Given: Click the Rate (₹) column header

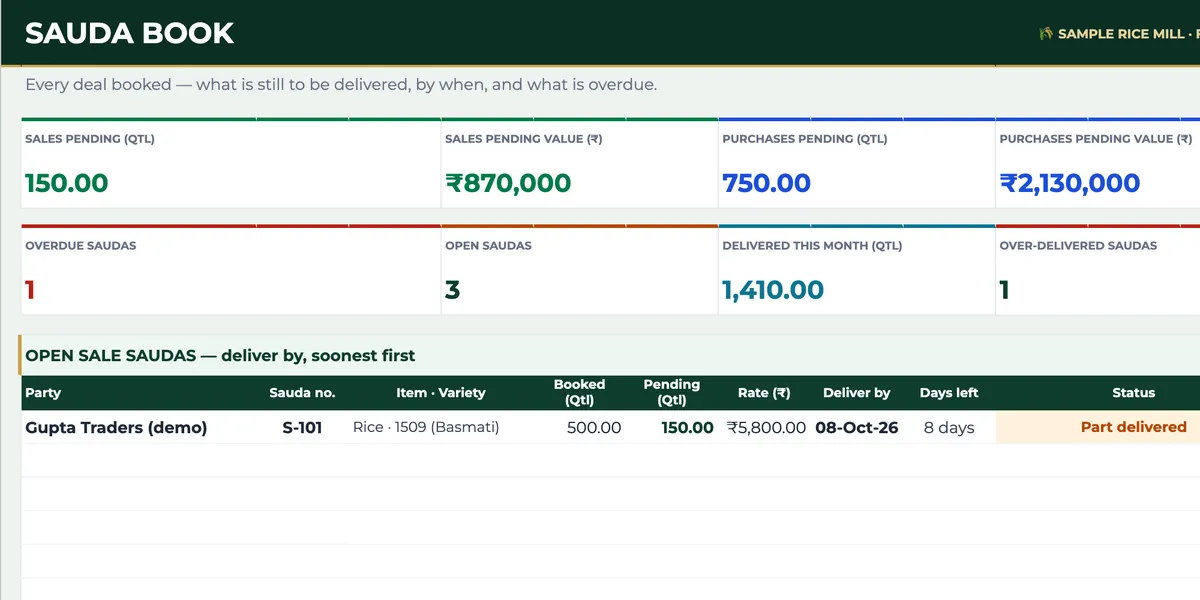Looking at the screenshot, I should click(764, 393).
